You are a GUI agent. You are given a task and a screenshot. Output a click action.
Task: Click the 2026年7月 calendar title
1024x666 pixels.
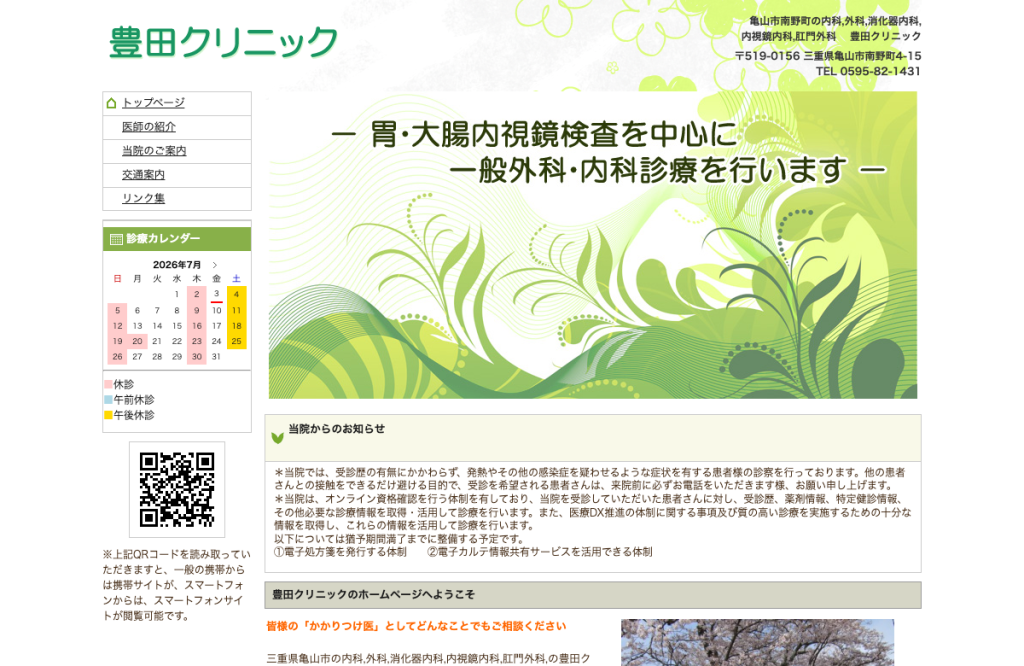177,265
